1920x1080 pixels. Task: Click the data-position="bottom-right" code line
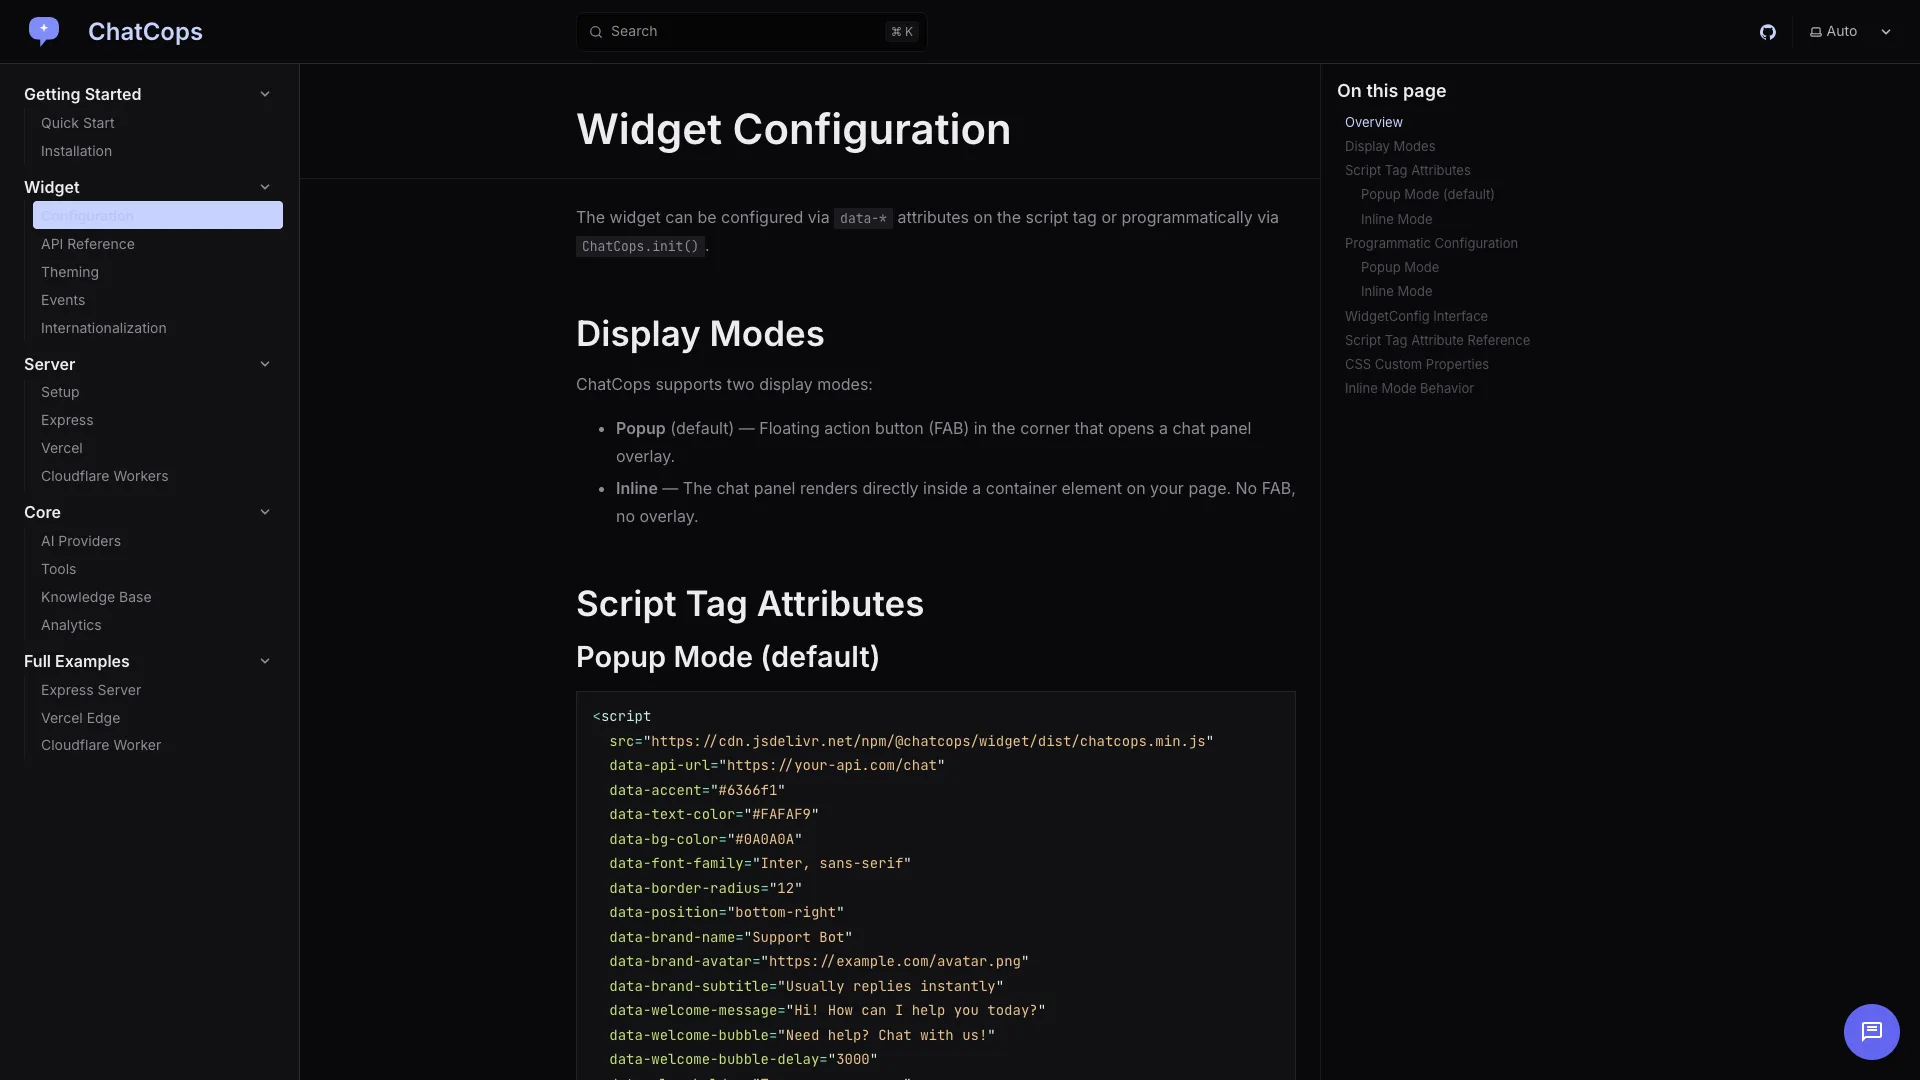[727, 912]
